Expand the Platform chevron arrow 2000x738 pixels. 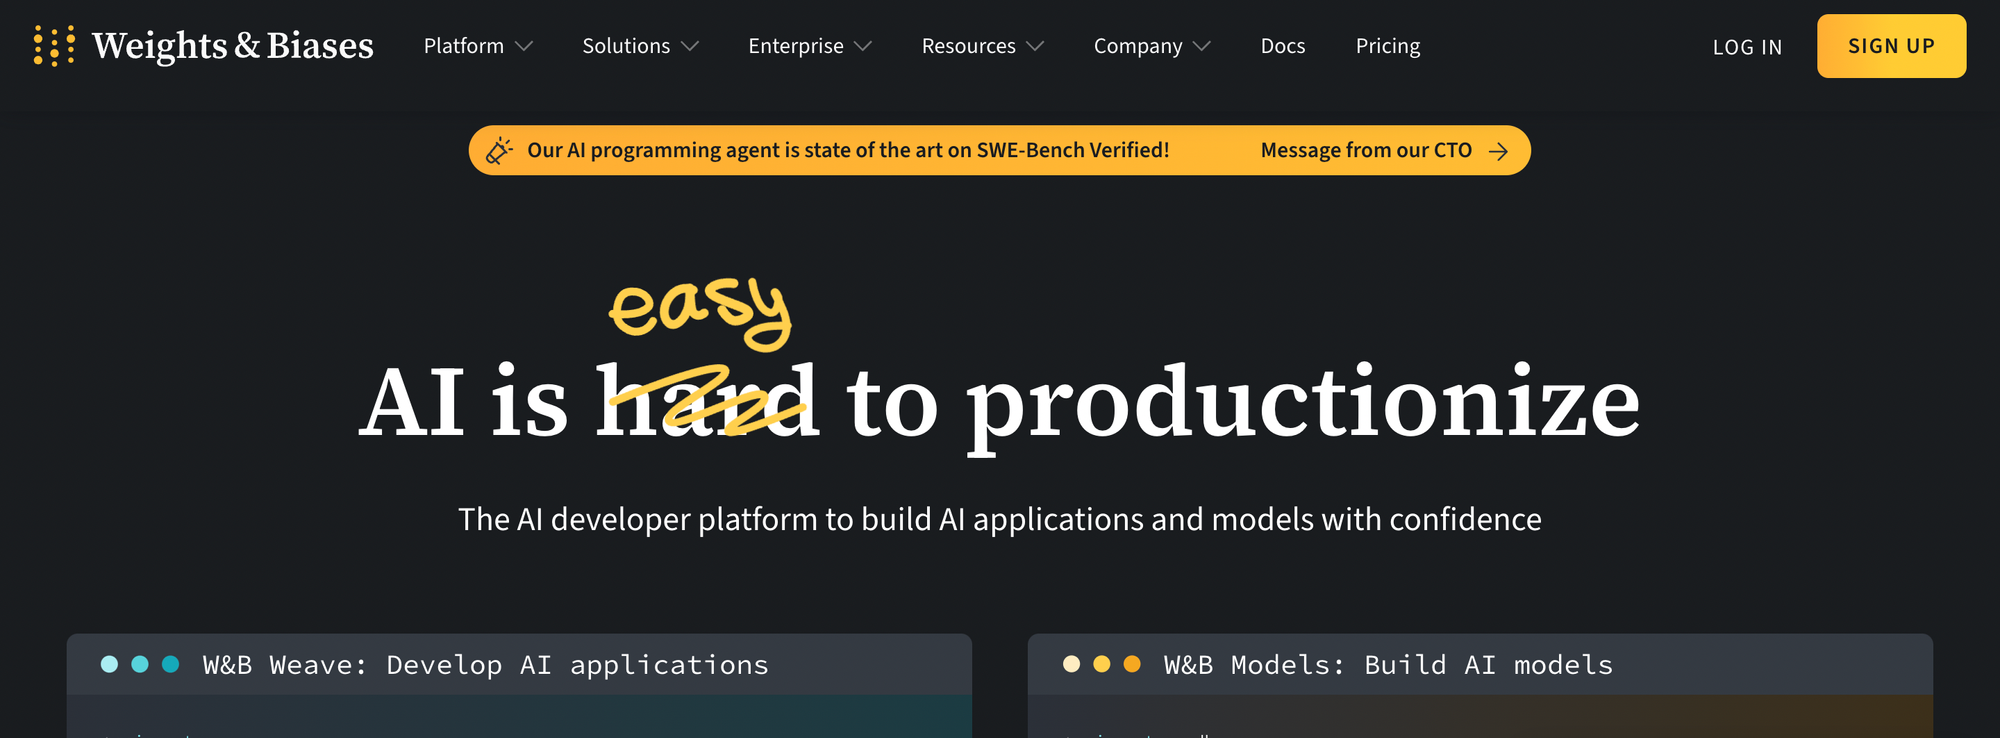(524, 47)
